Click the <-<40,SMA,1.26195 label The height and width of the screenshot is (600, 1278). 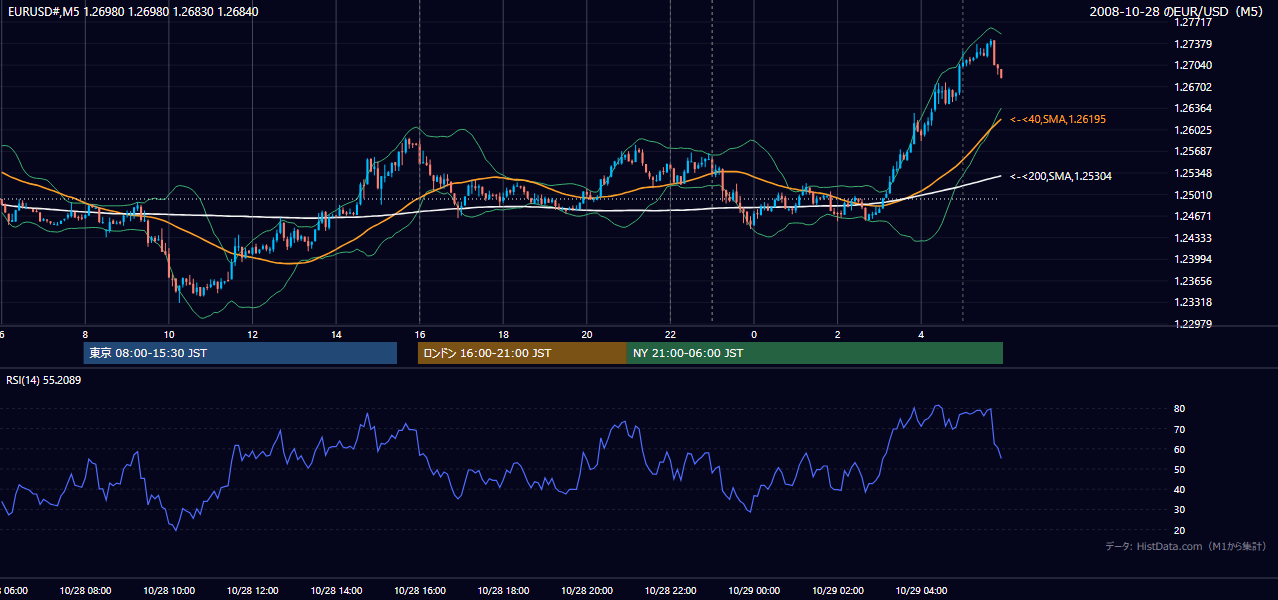(x=1058, y=119)
